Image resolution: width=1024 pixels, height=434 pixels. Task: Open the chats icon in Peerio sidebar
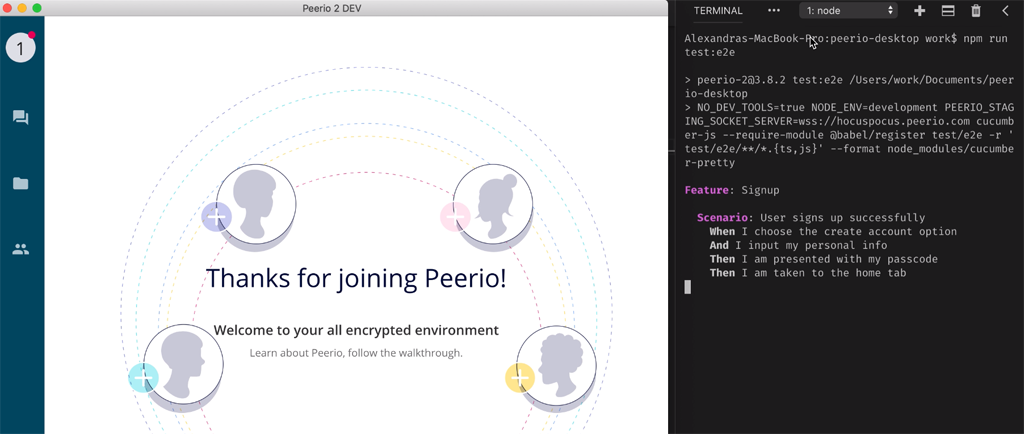(21, 118)
